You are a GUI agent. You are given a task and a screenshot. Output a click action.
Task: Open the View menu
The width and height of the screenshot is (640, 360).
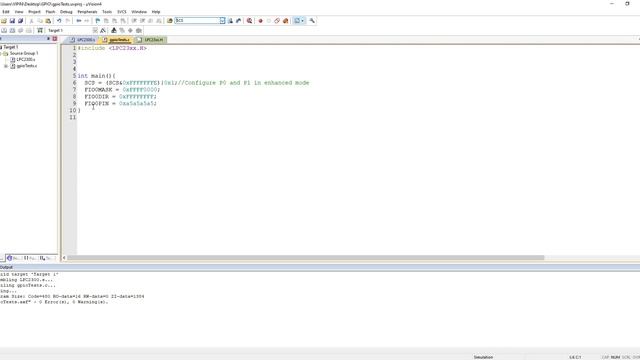coord(19,12)
